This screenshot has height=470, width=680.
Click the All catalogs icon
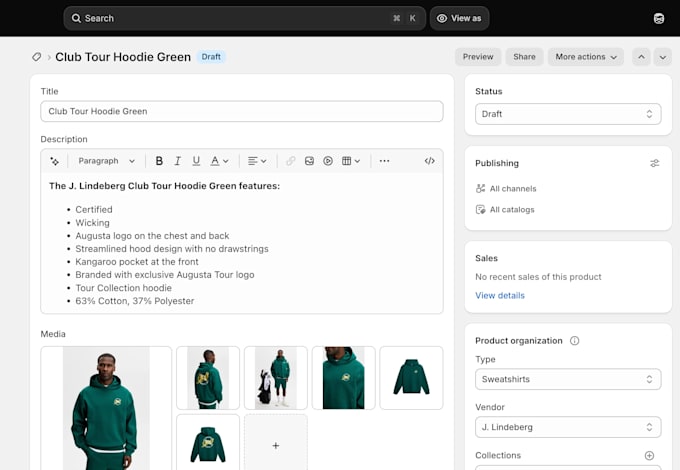pyautogui.click(x=480, y=209)
